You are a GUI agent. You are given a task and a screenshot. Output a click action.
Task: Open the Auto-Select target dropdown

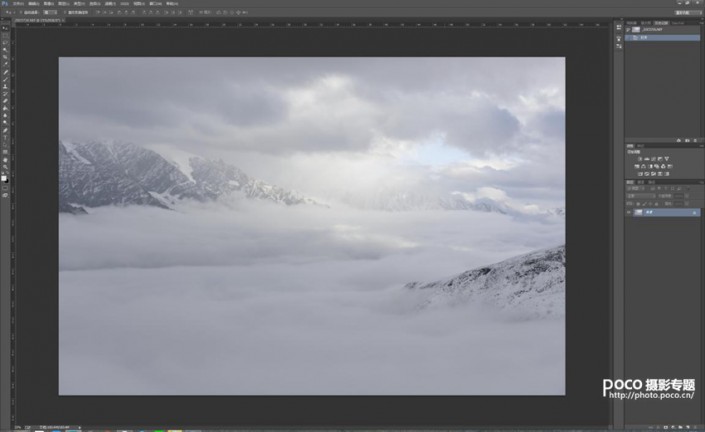[x=50, y=12]
